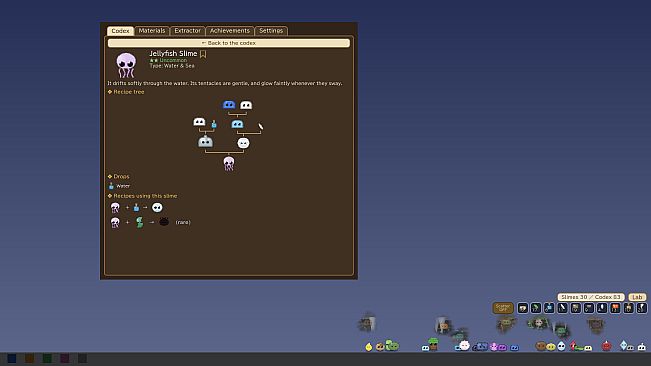Click jellyfish icon in the water recipe row
The height and width of the screenshot is (366, 651).
click(x=115, y=207)
